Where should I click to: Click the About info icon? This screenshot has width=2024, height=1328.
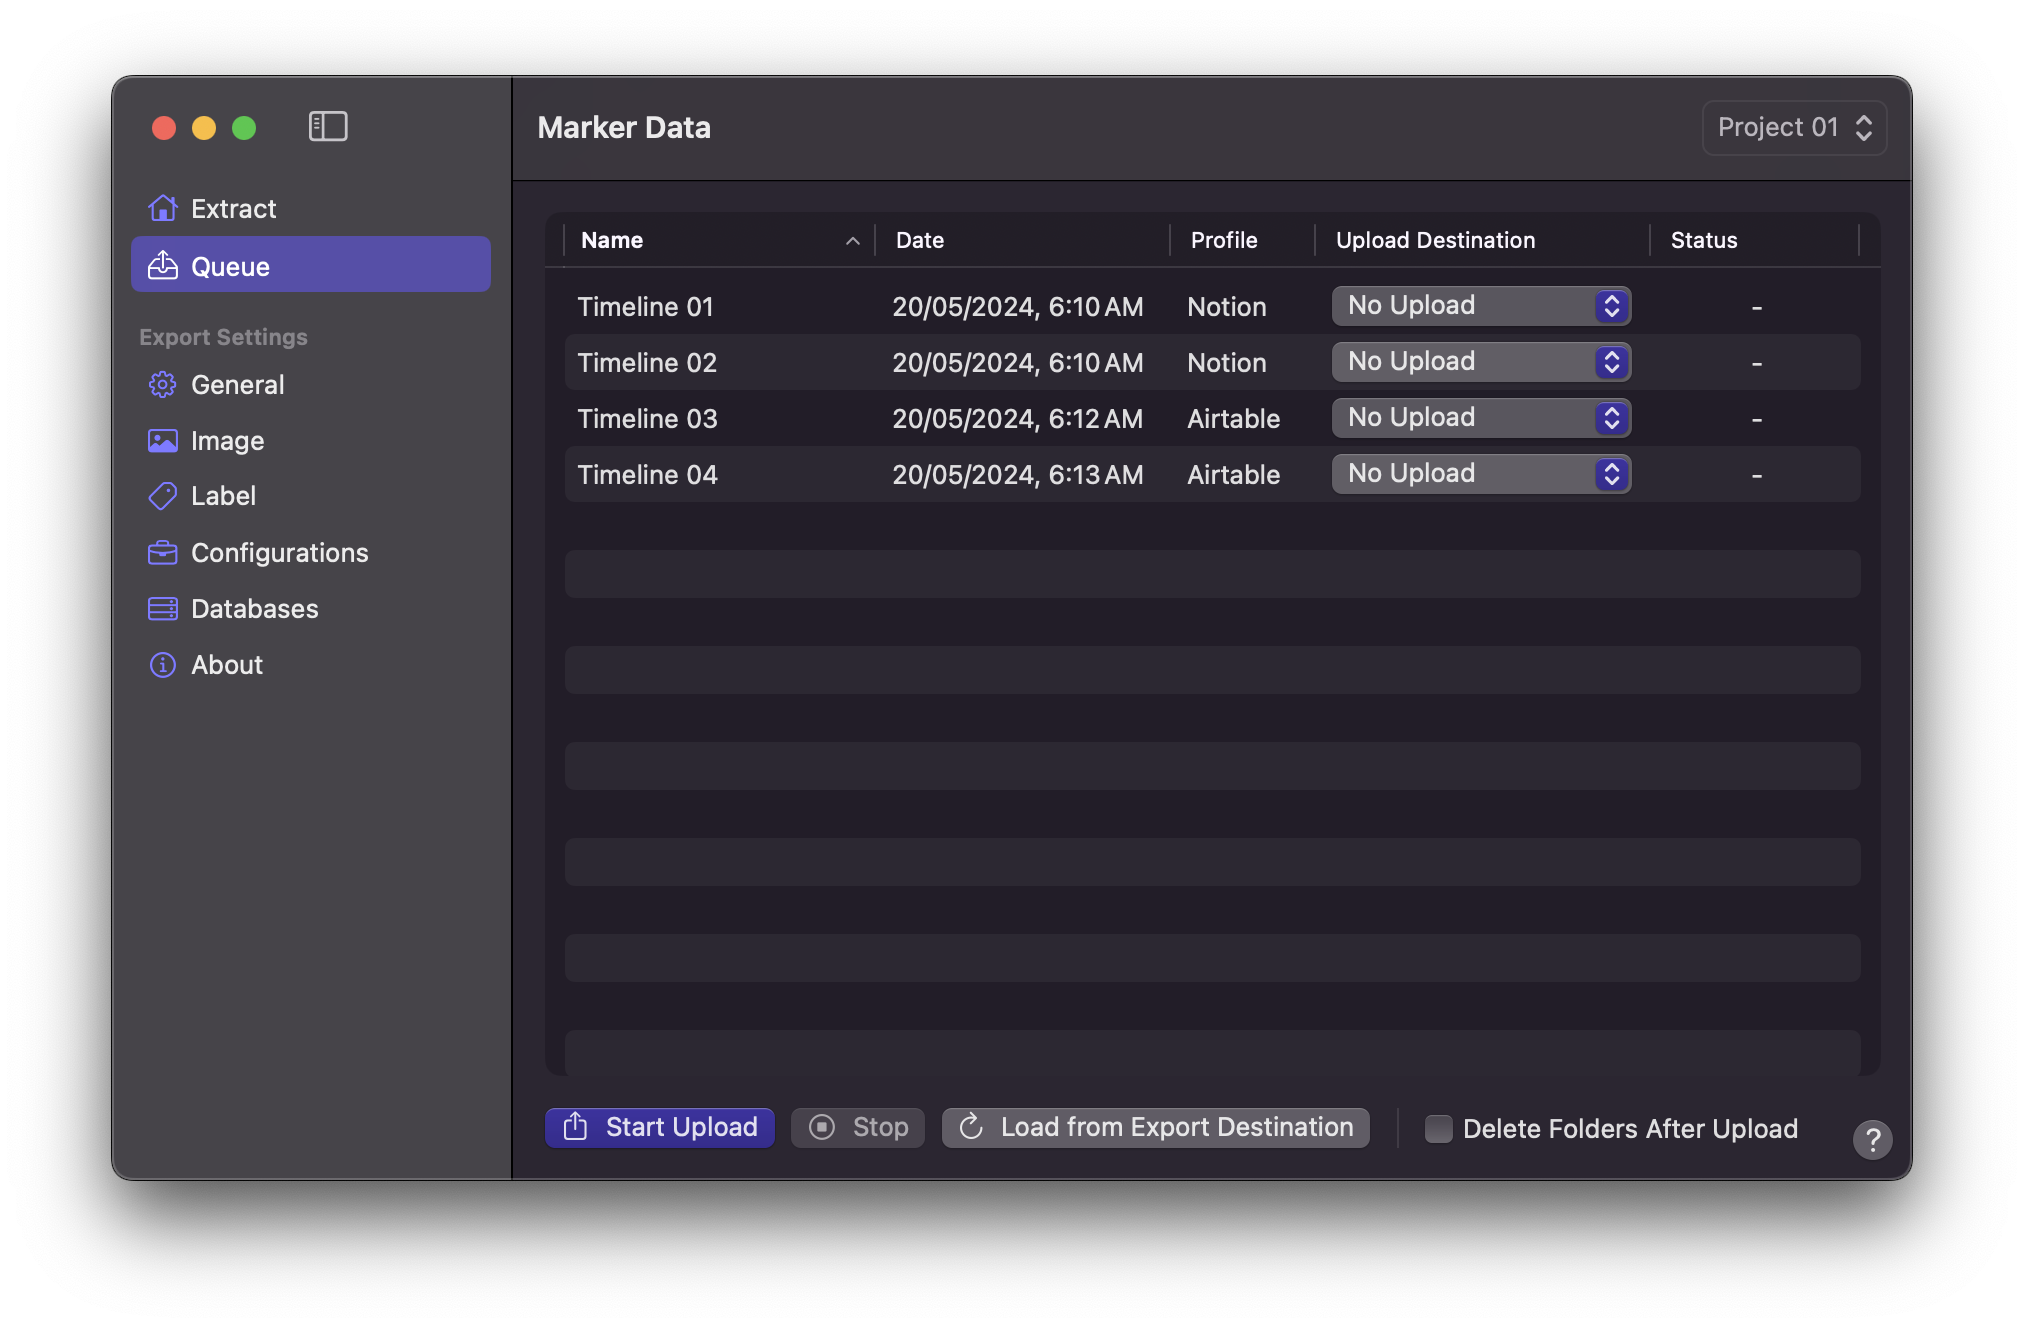(162, 665)
